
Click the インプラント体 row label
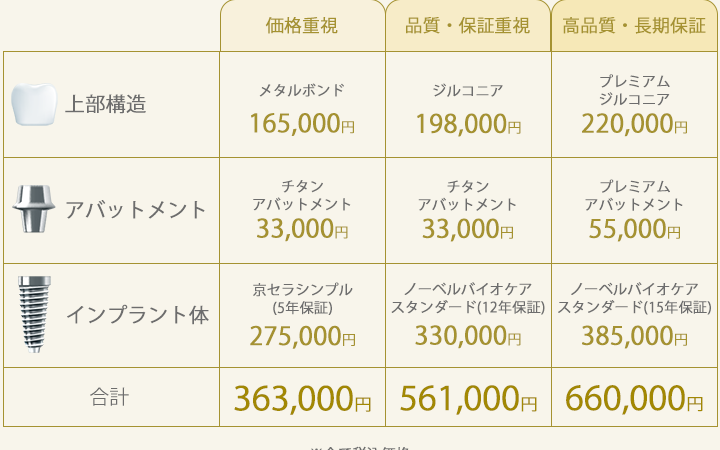[x=137, y=315]
